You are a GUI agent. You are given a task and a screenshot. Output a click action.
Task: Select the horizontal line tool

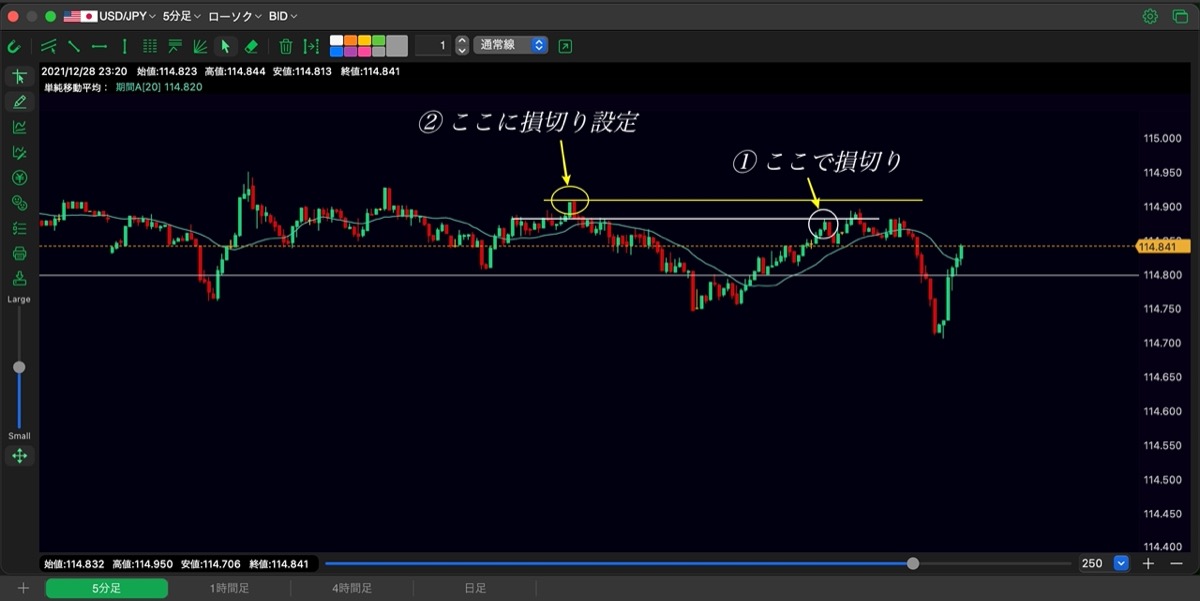click(x=99, y=46)
